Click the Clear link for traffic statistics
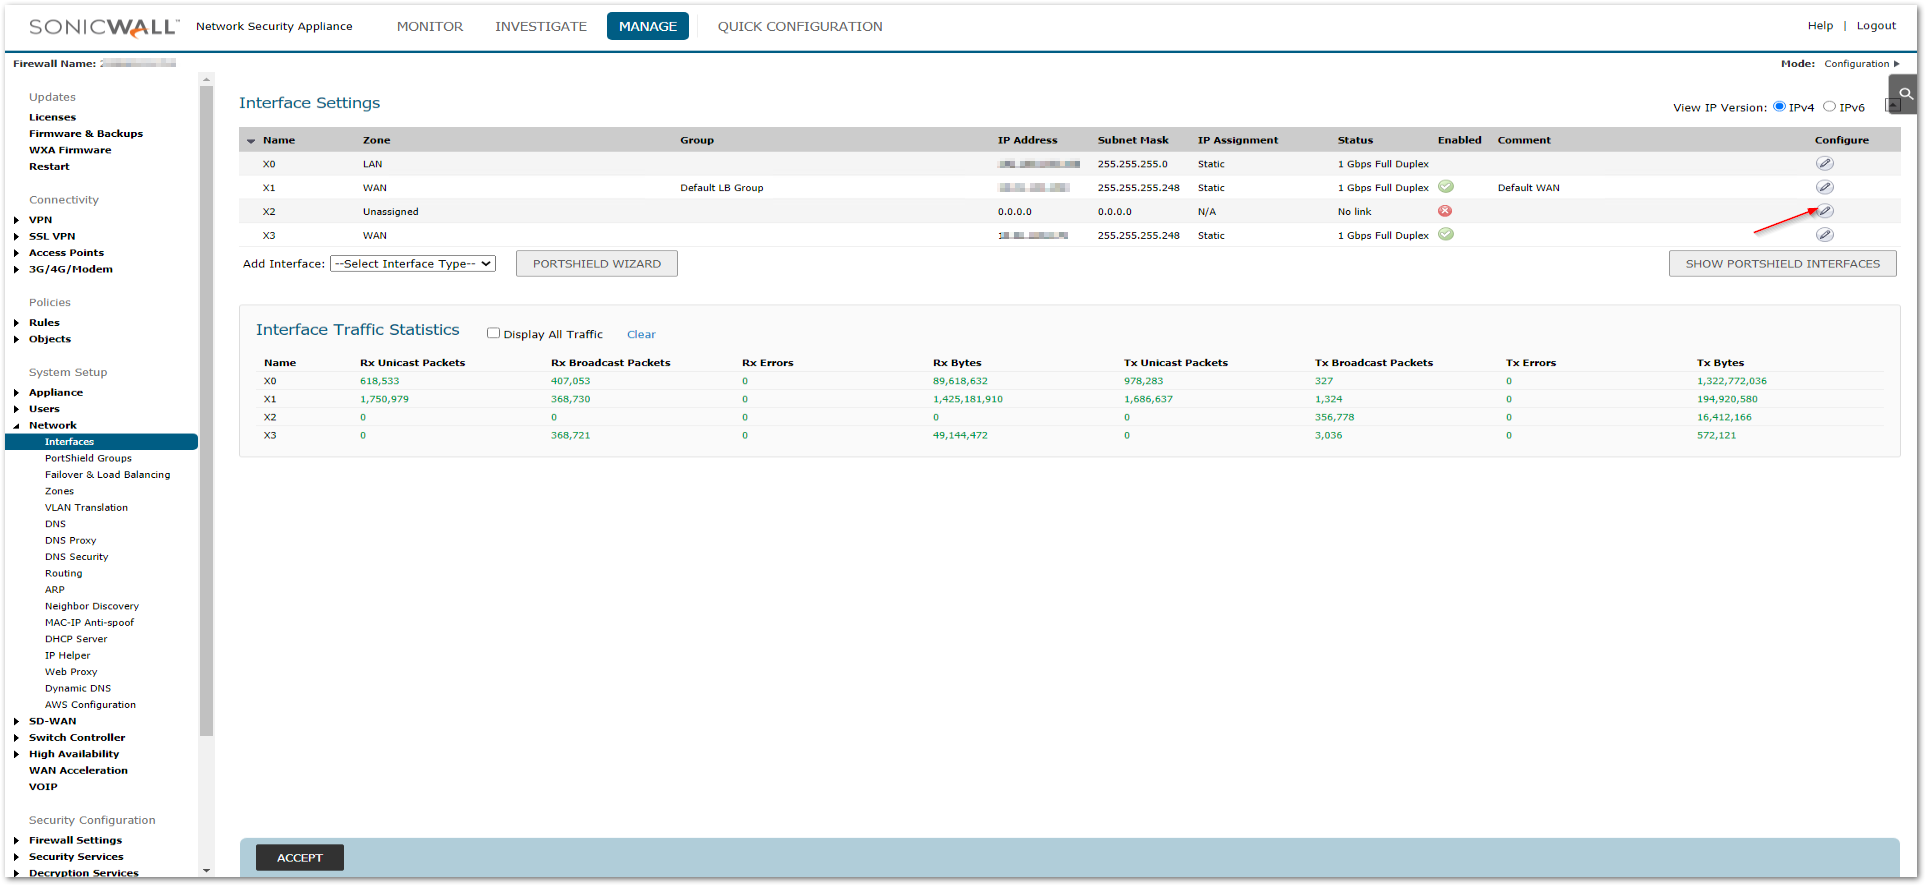The height and width of the screenshot is (886, 1926). [x=641, y=335]
